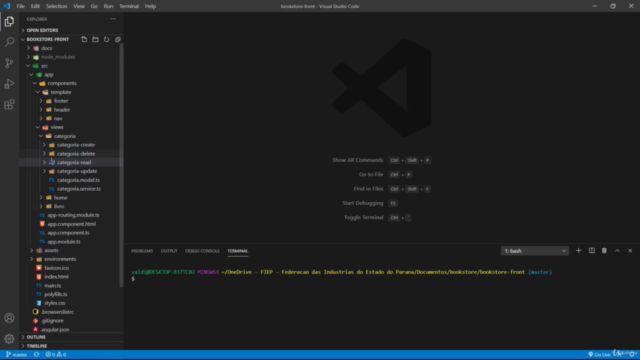Synchronize changes in status bar
The height and width of the screenshot is (360, 640).
click(x=36, y=354)
